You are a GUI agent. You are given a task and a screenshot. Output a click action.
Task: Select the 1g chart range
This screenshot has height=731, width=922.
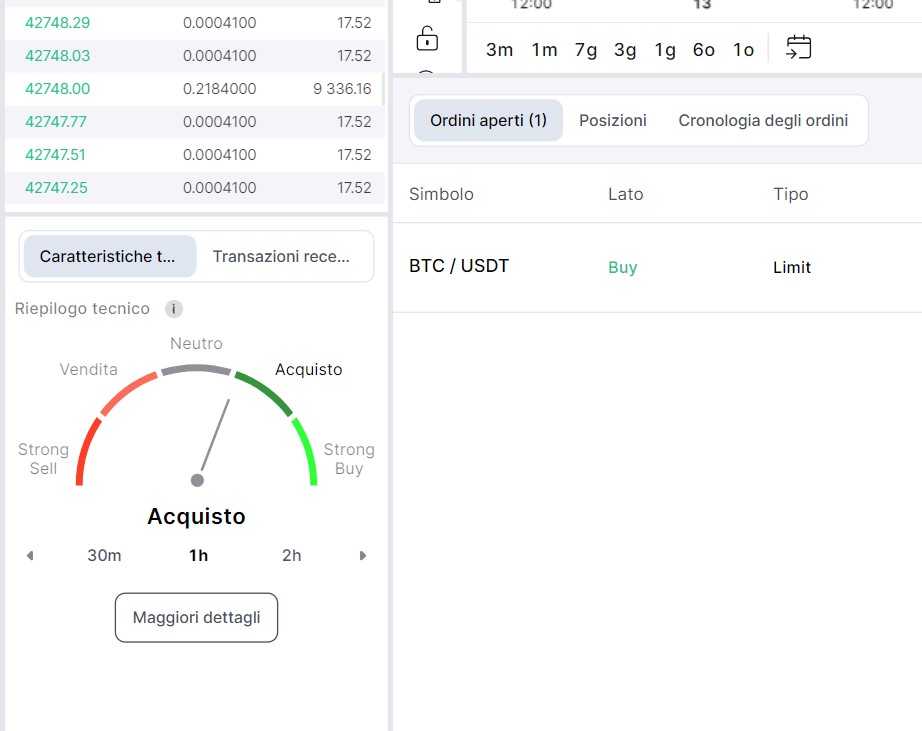tap(665, 49)
